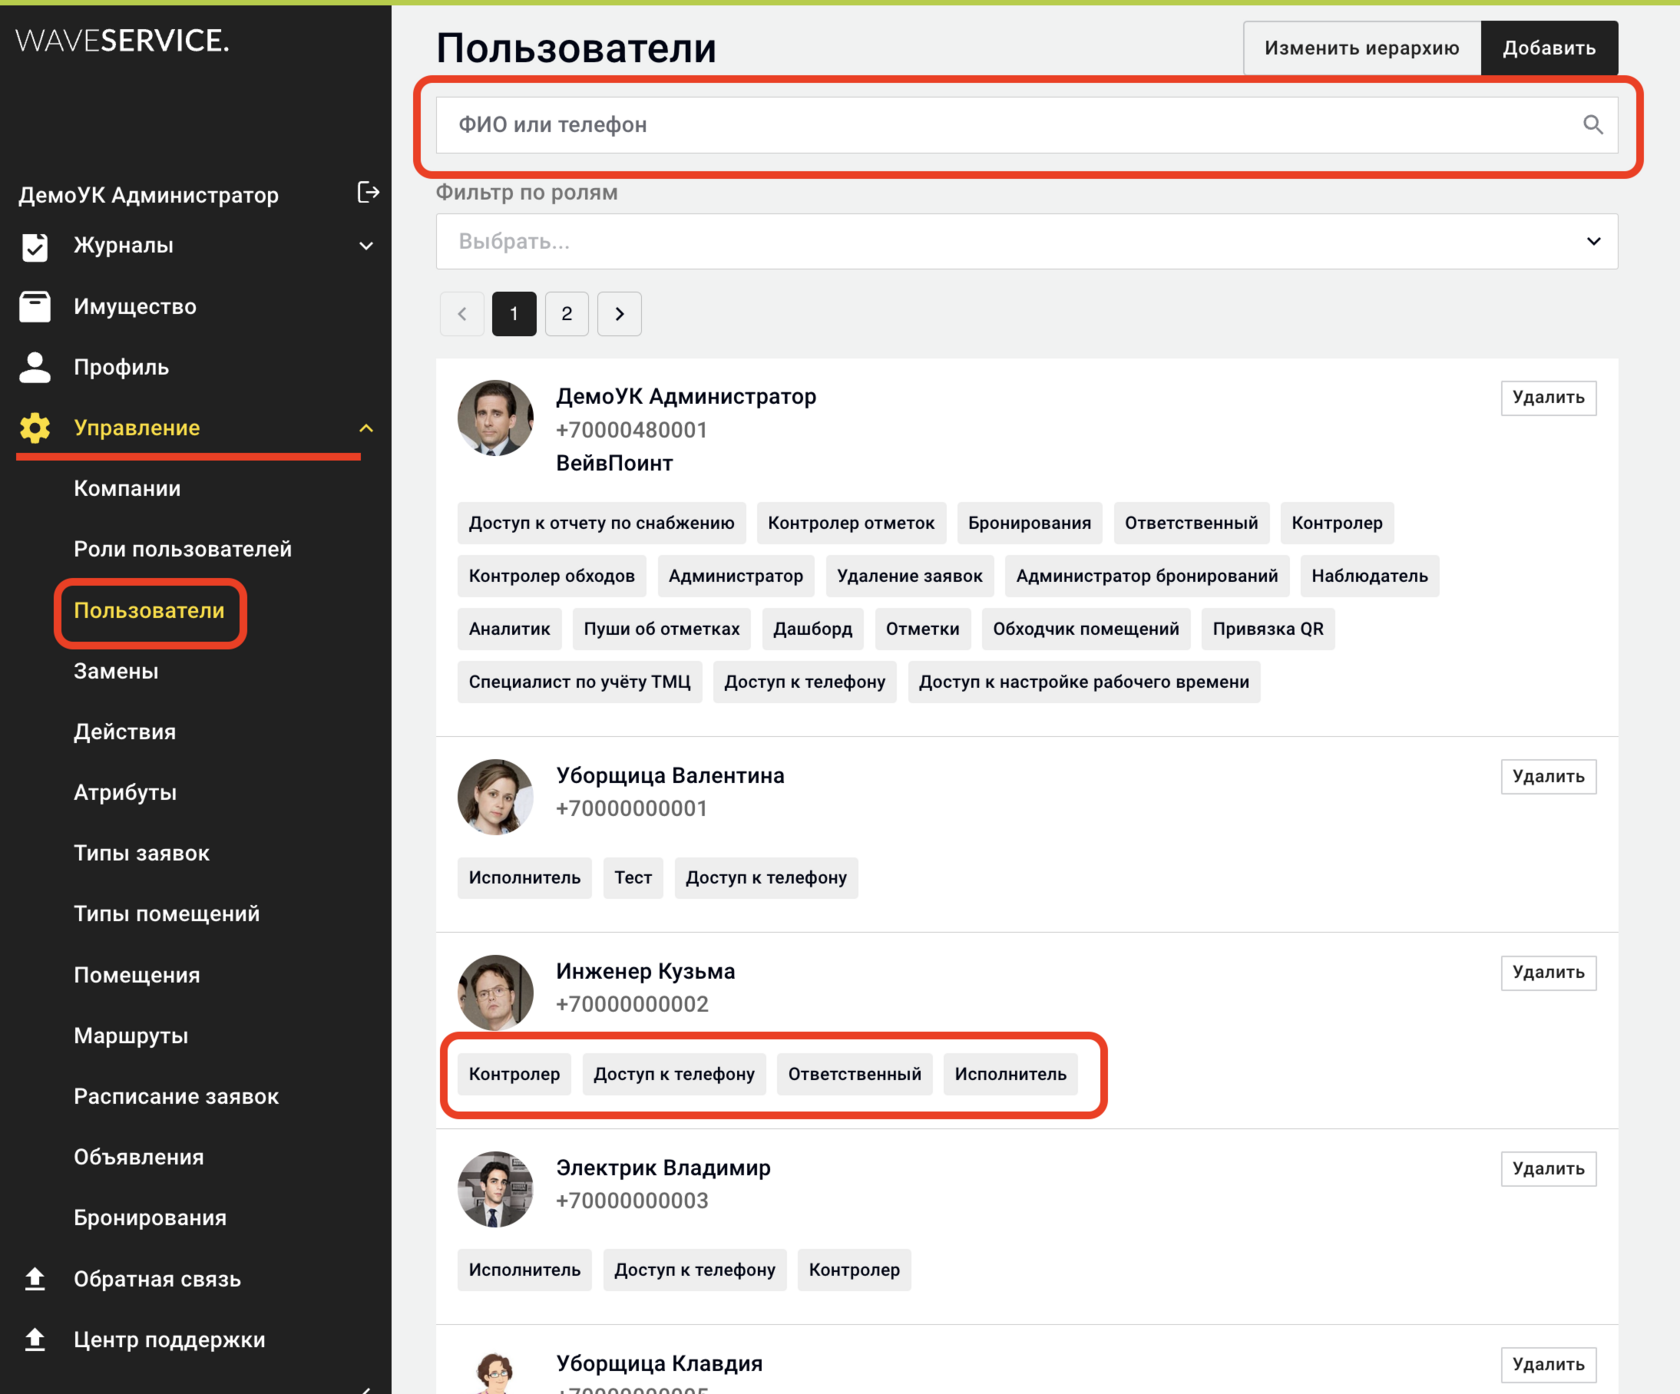
Task: Go to page 2 of users
Action: coord(567,314)
